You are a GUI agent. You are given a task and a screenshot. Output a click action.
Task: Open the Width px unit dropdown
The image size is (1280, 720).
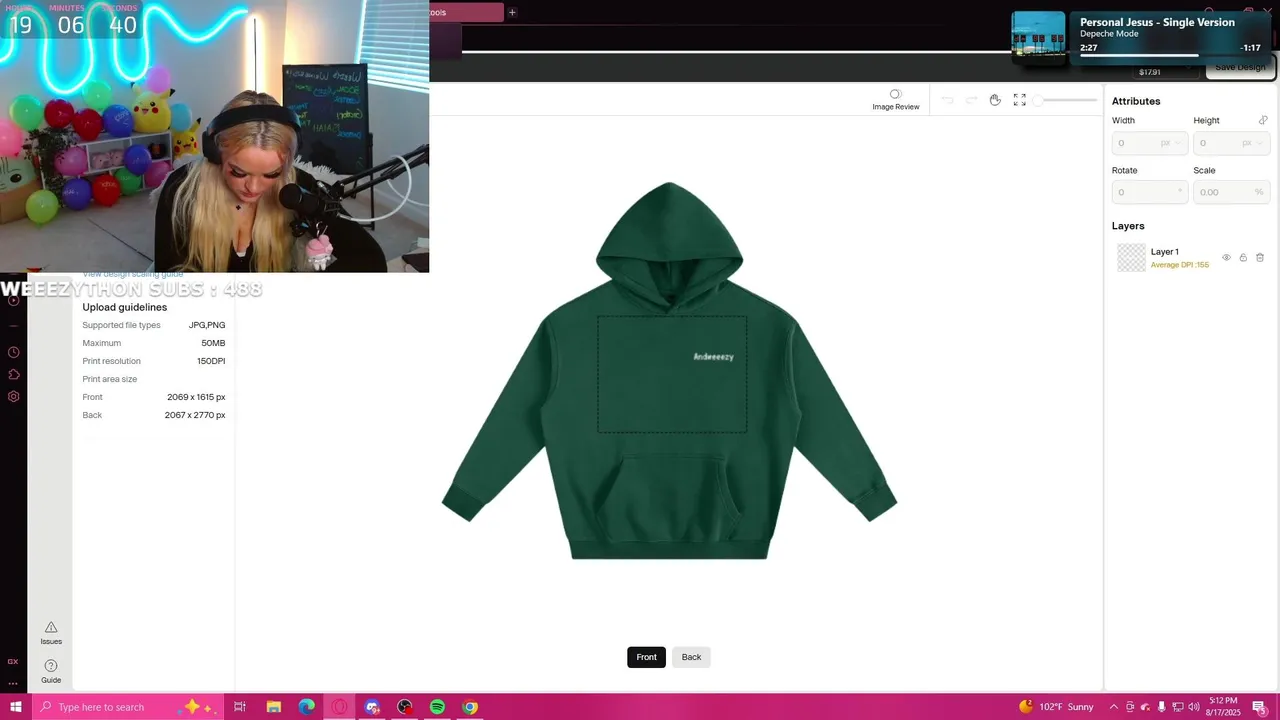click(x=1170, y=143)
